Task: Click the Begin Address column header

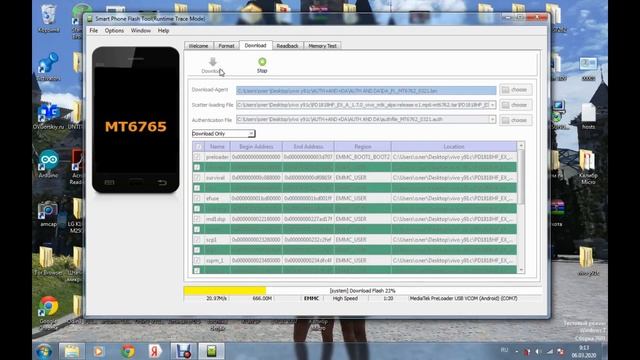Action: tap(256, 147)
